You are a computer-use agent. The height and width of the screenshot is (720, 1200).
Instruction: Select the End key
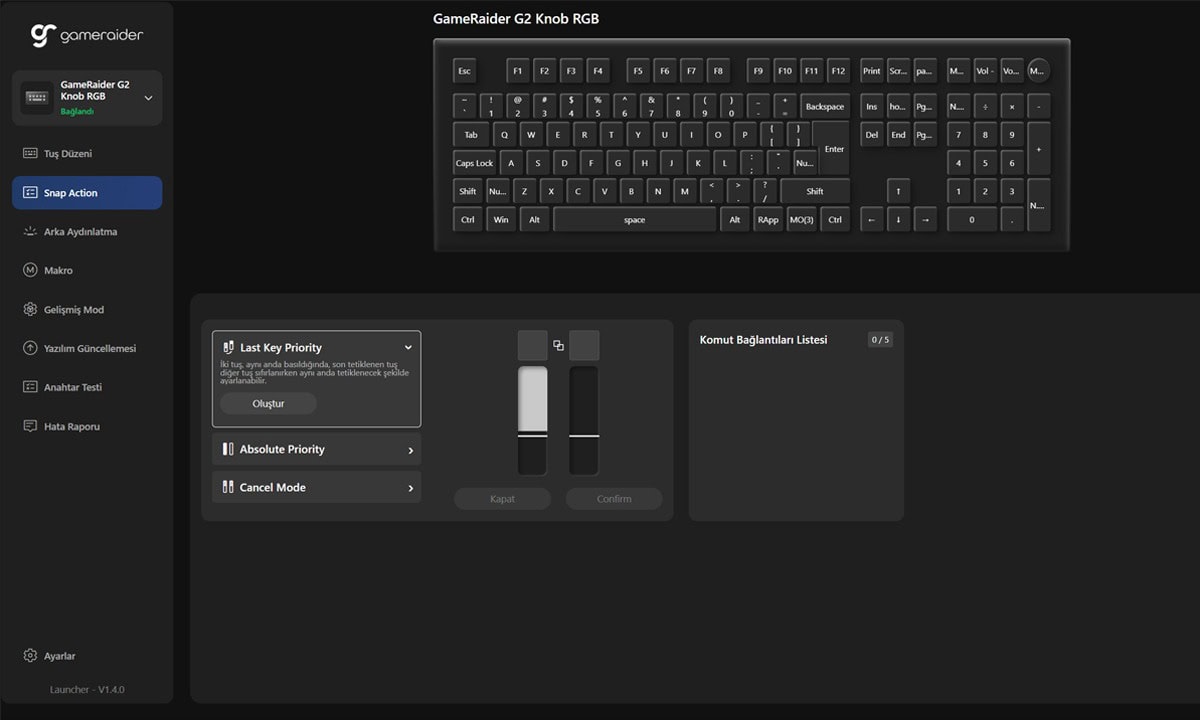(898, 135)
